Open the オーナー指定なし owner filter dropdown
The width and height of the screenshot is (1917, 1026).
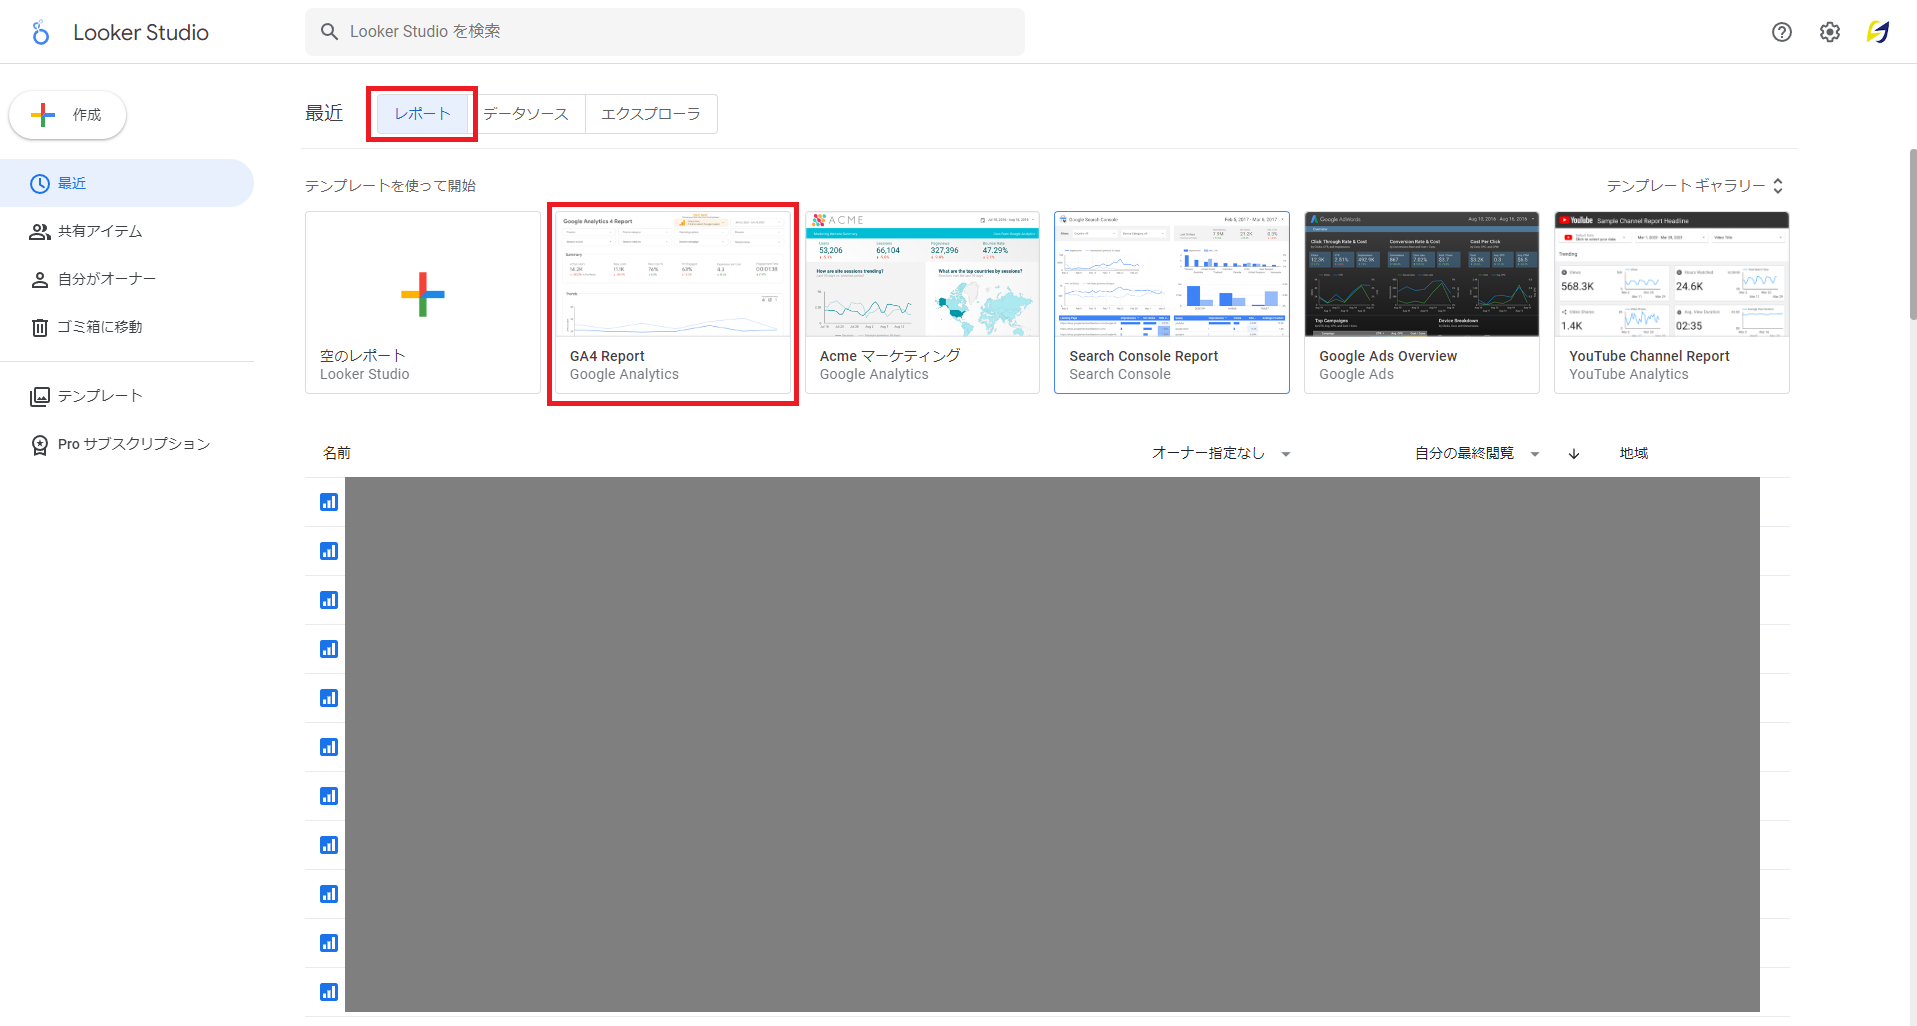1220,454
